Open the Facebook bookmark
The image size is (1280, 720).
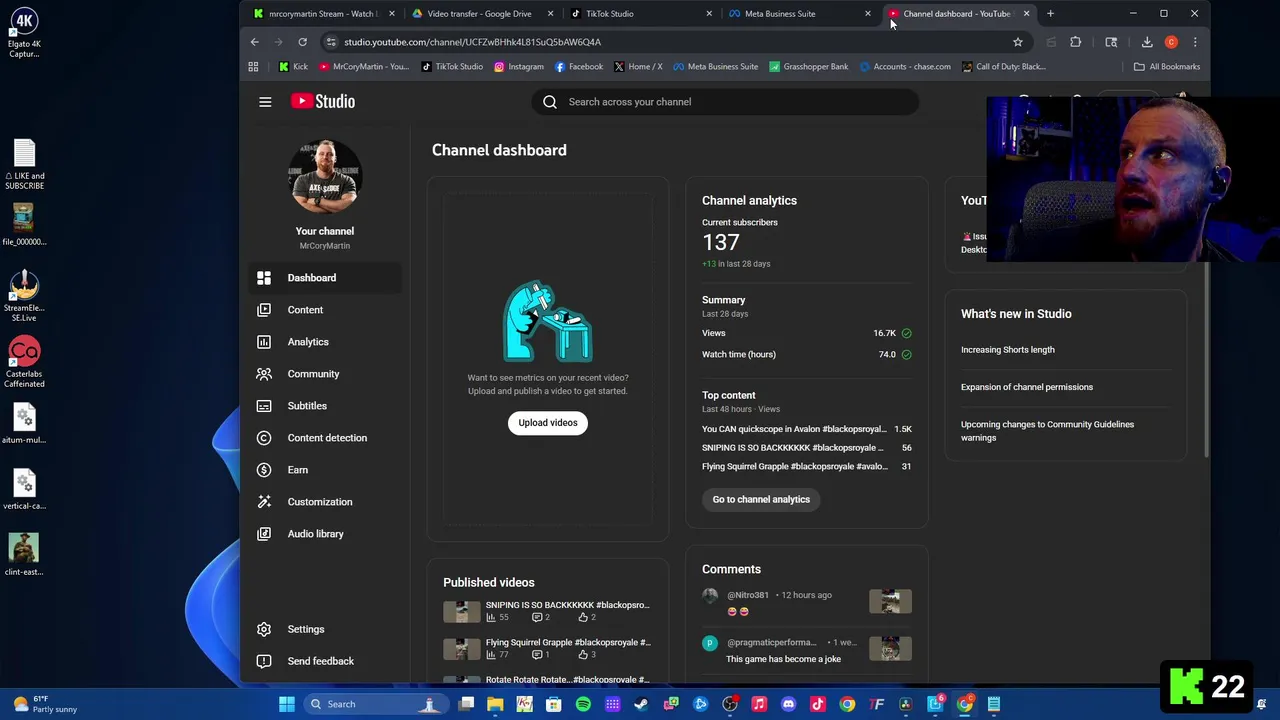pyautogui.click(x=578, y=67)
